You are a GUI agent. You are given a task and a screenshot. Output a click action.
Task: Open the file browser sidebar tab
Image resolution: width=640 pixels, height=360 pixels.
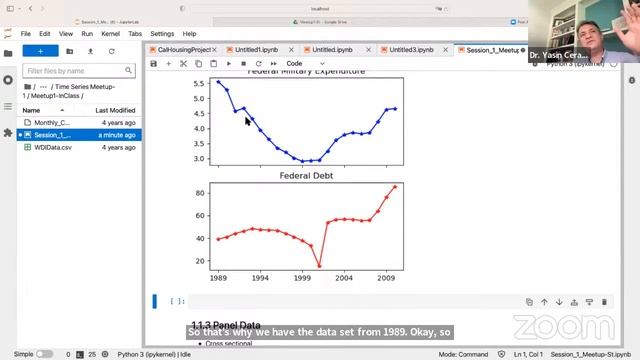click(8, 53)
